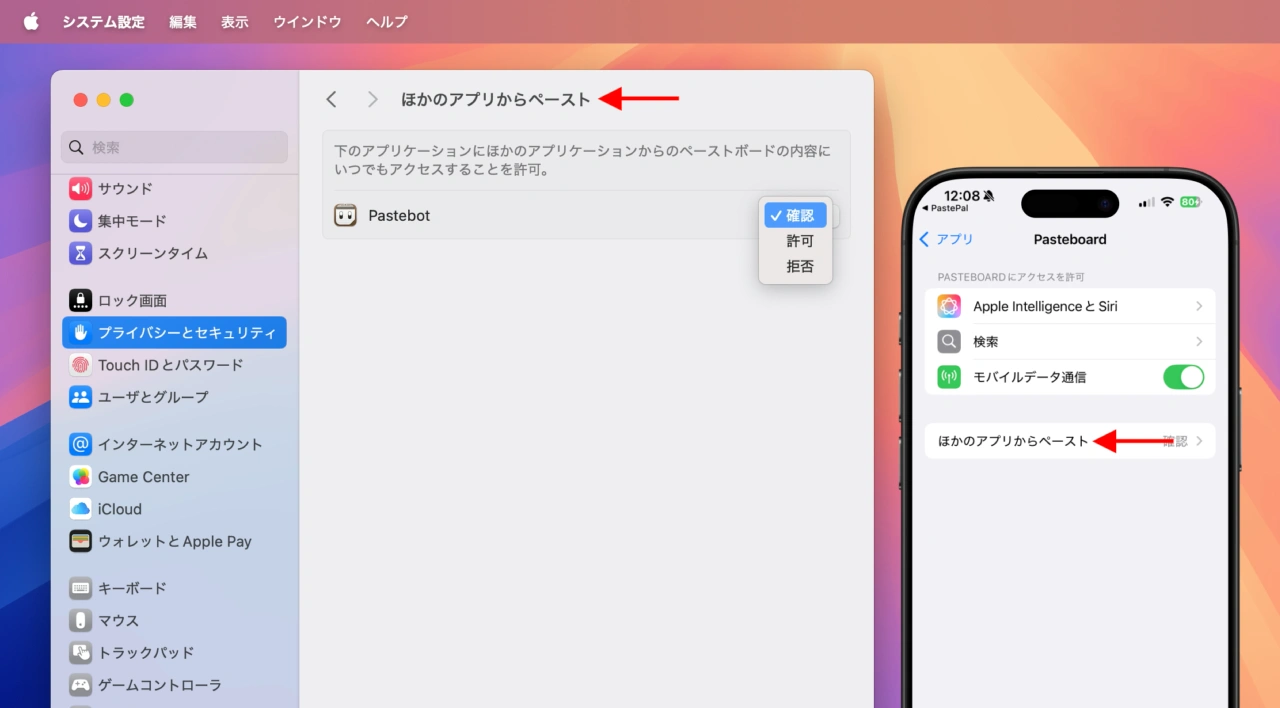Viewport: 1280px width, 708px height.
Task: Select the Screen Time hourglass icon
Action: pos(80,253)
